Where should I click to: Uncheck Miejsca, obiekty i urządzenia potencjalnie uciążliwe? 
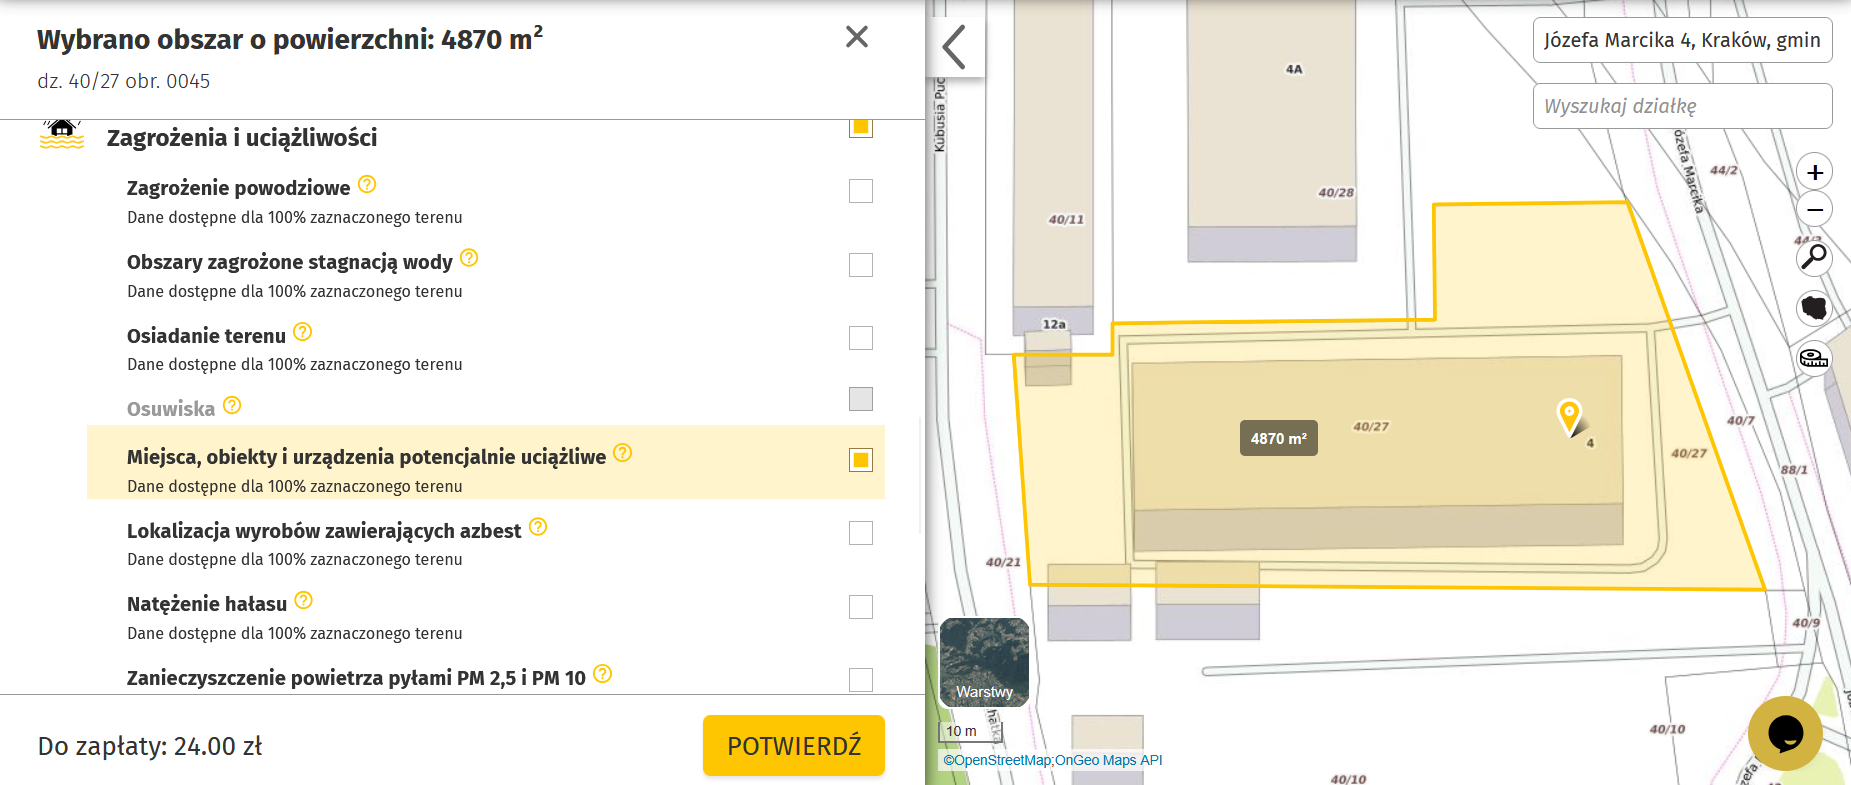pyautogui.click(x=860, y=460)
